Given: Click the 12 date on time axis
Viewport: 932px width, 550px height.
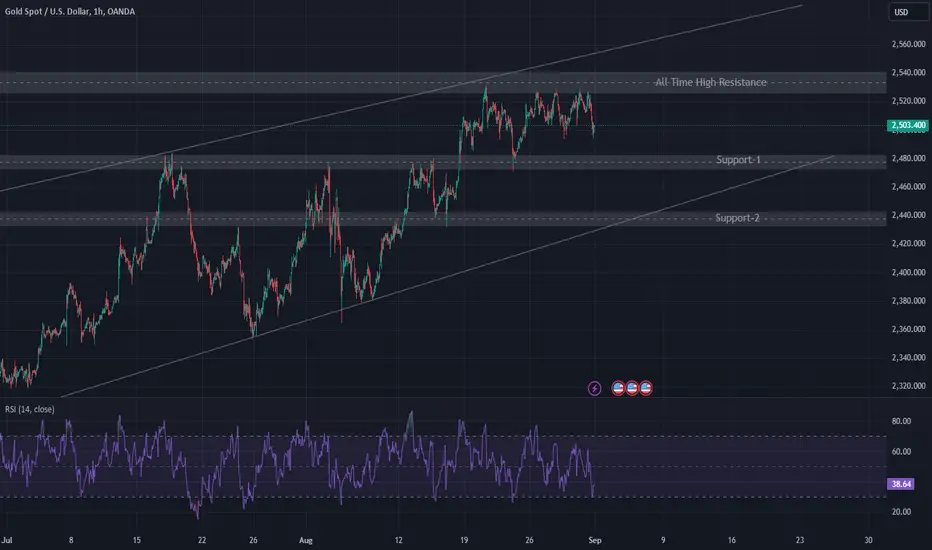Looking at the screenshot, I should (x=398, y=540).
